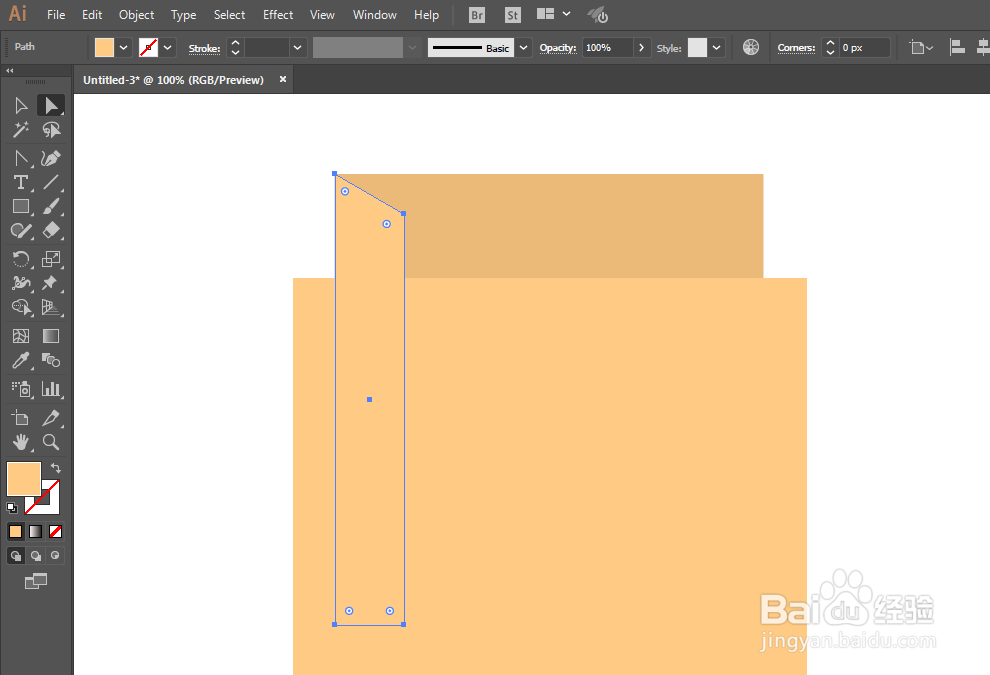Open the graphic Style dropdown
The height and width of the screenshot is (675, 990).
[716, 47]
